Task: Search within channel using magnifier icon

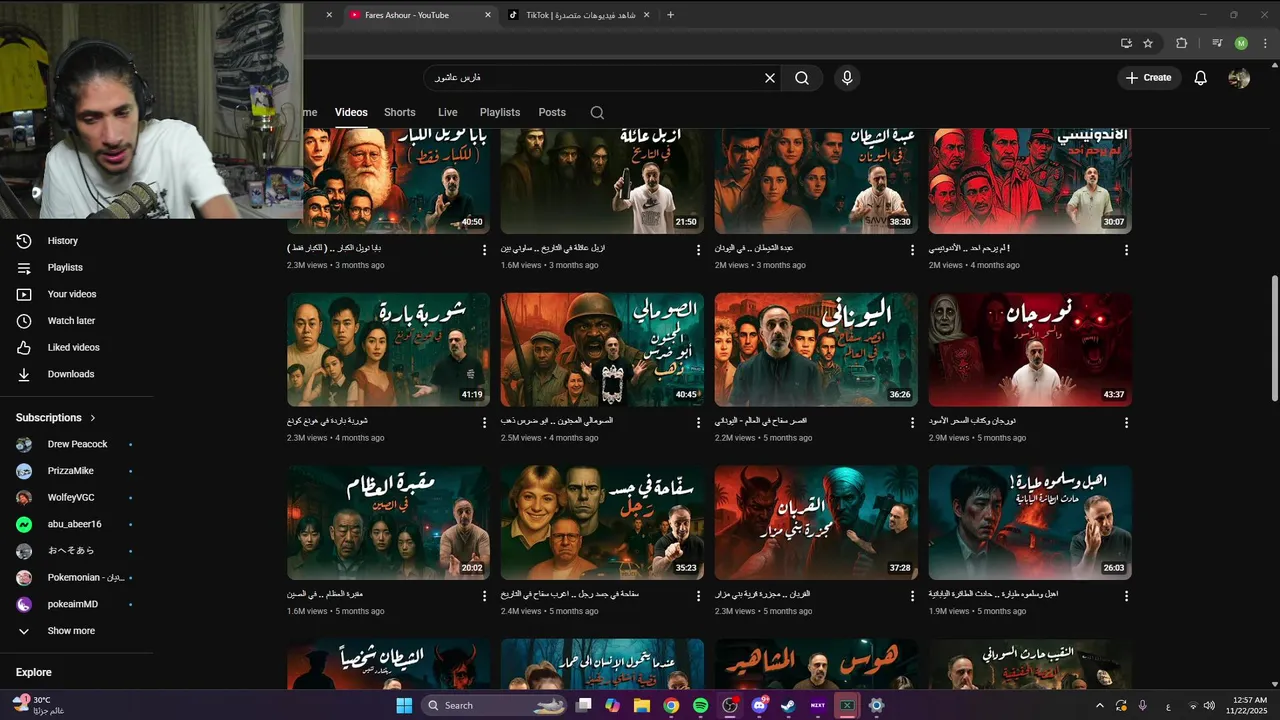Action: click(x=597, y=113)
